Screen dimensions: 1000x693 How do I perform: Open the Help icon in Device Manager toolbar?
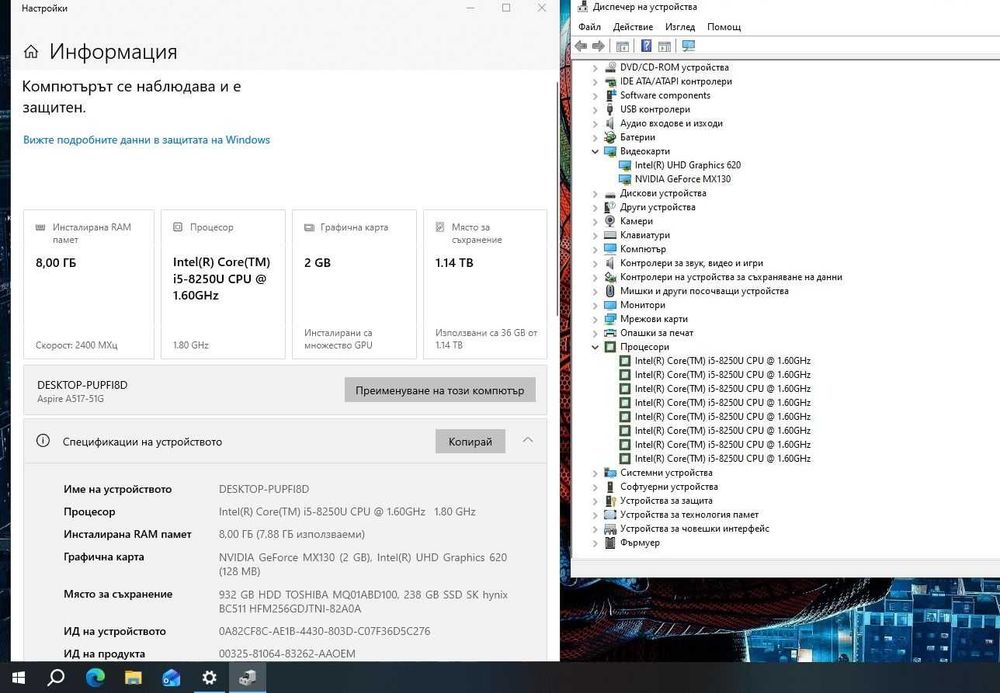point(646,46)
